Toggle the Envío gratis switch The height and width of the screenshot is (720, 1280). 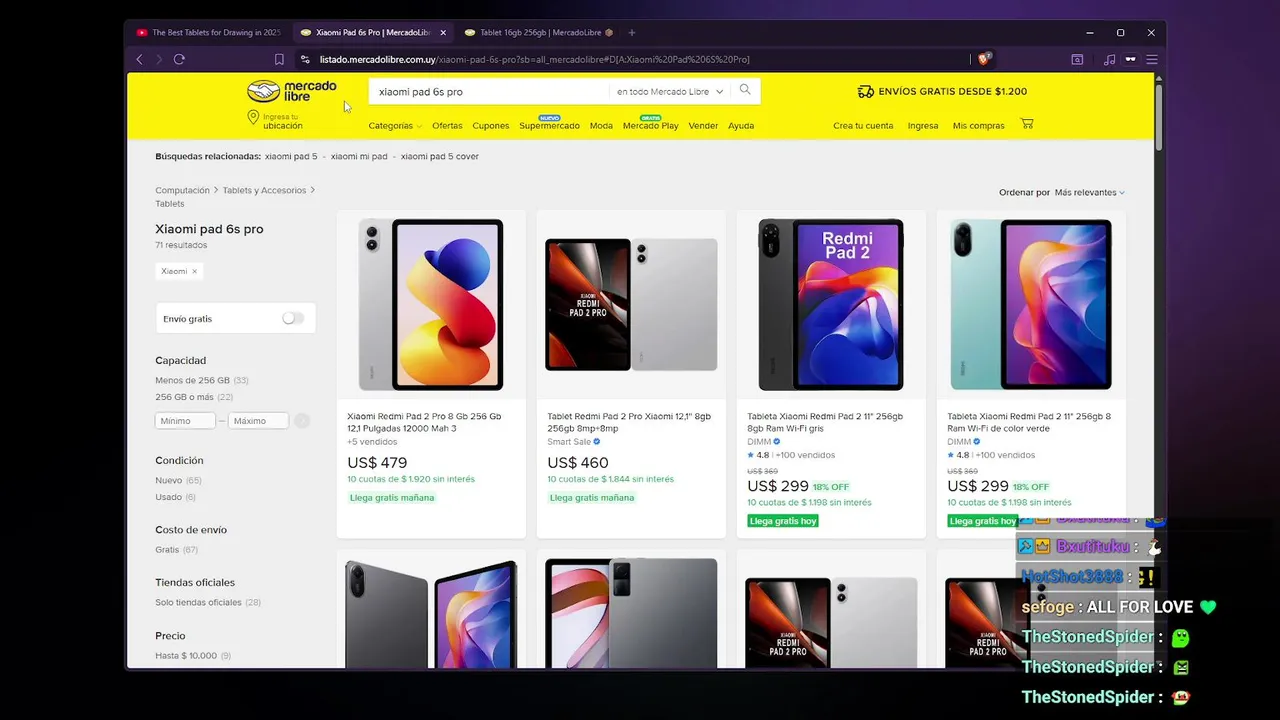(292, 318)
